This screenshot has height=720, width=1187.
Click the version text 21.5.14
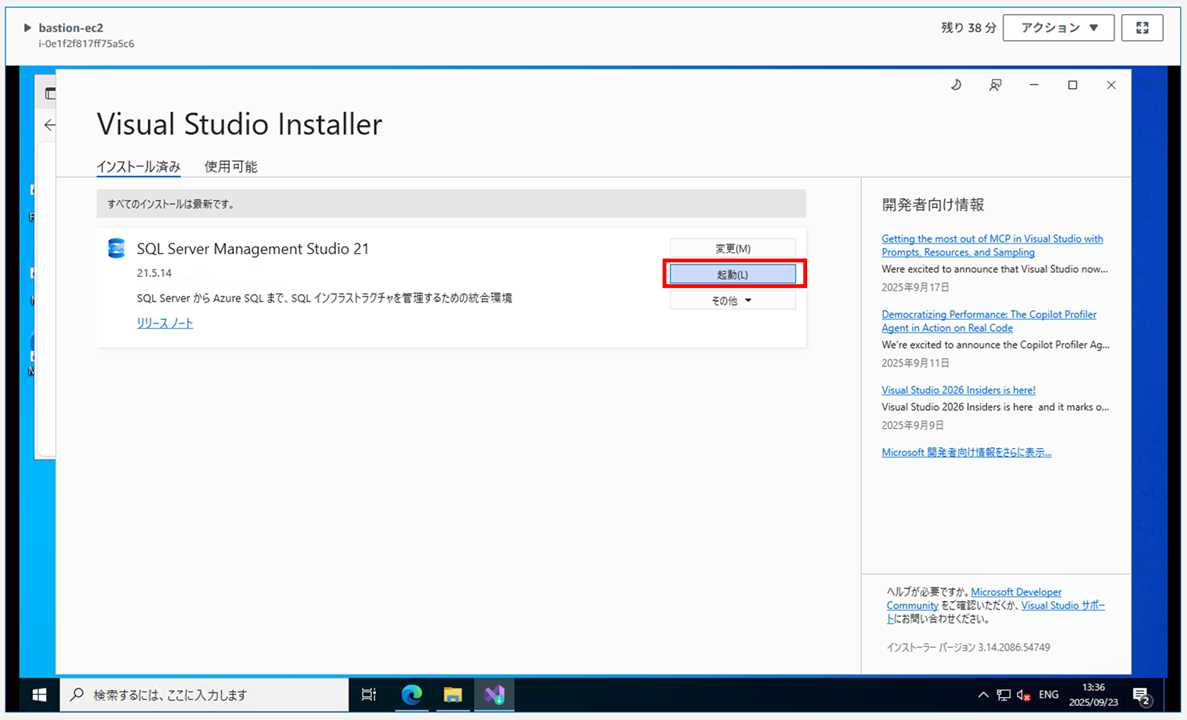click(x=154, y=273)
